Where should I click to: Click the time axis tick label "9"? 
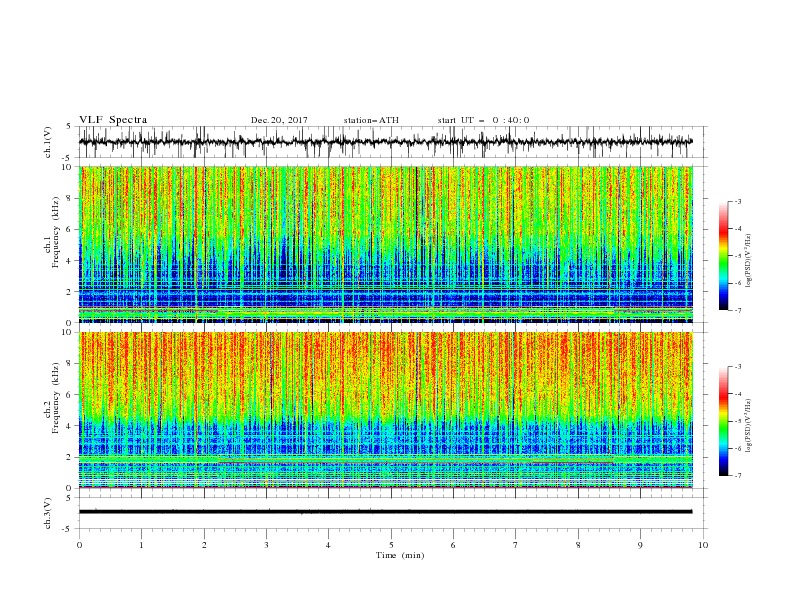(x=640, y=545)
